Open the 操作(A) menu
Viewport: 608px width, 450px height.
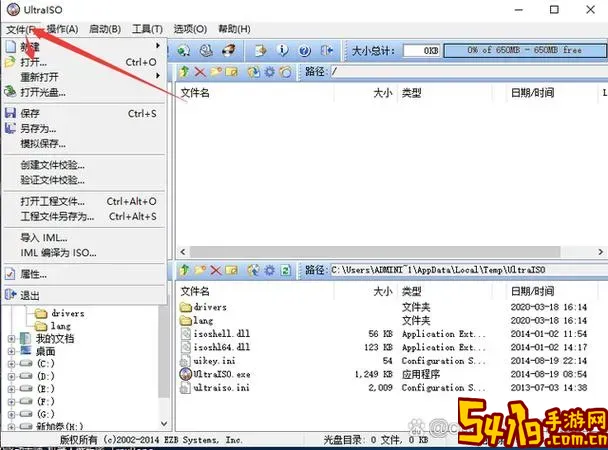(62, 29)
